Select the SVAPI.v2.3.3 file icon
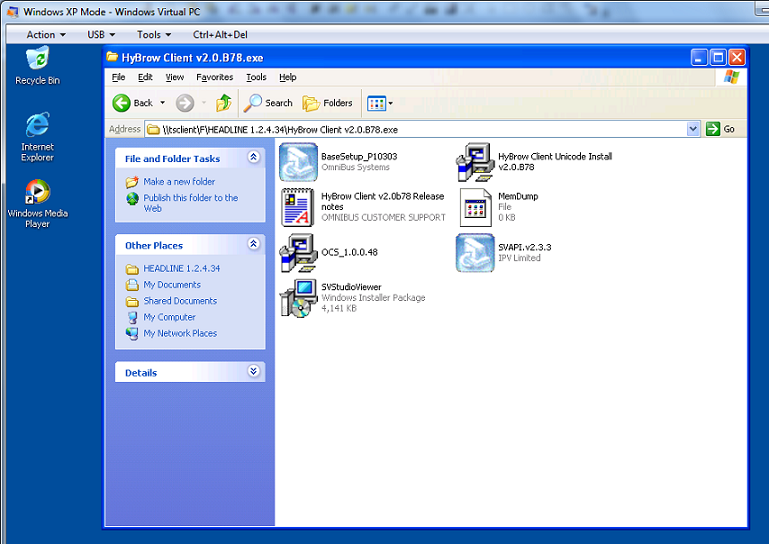 pyautogui.click(x=475, y=253)
